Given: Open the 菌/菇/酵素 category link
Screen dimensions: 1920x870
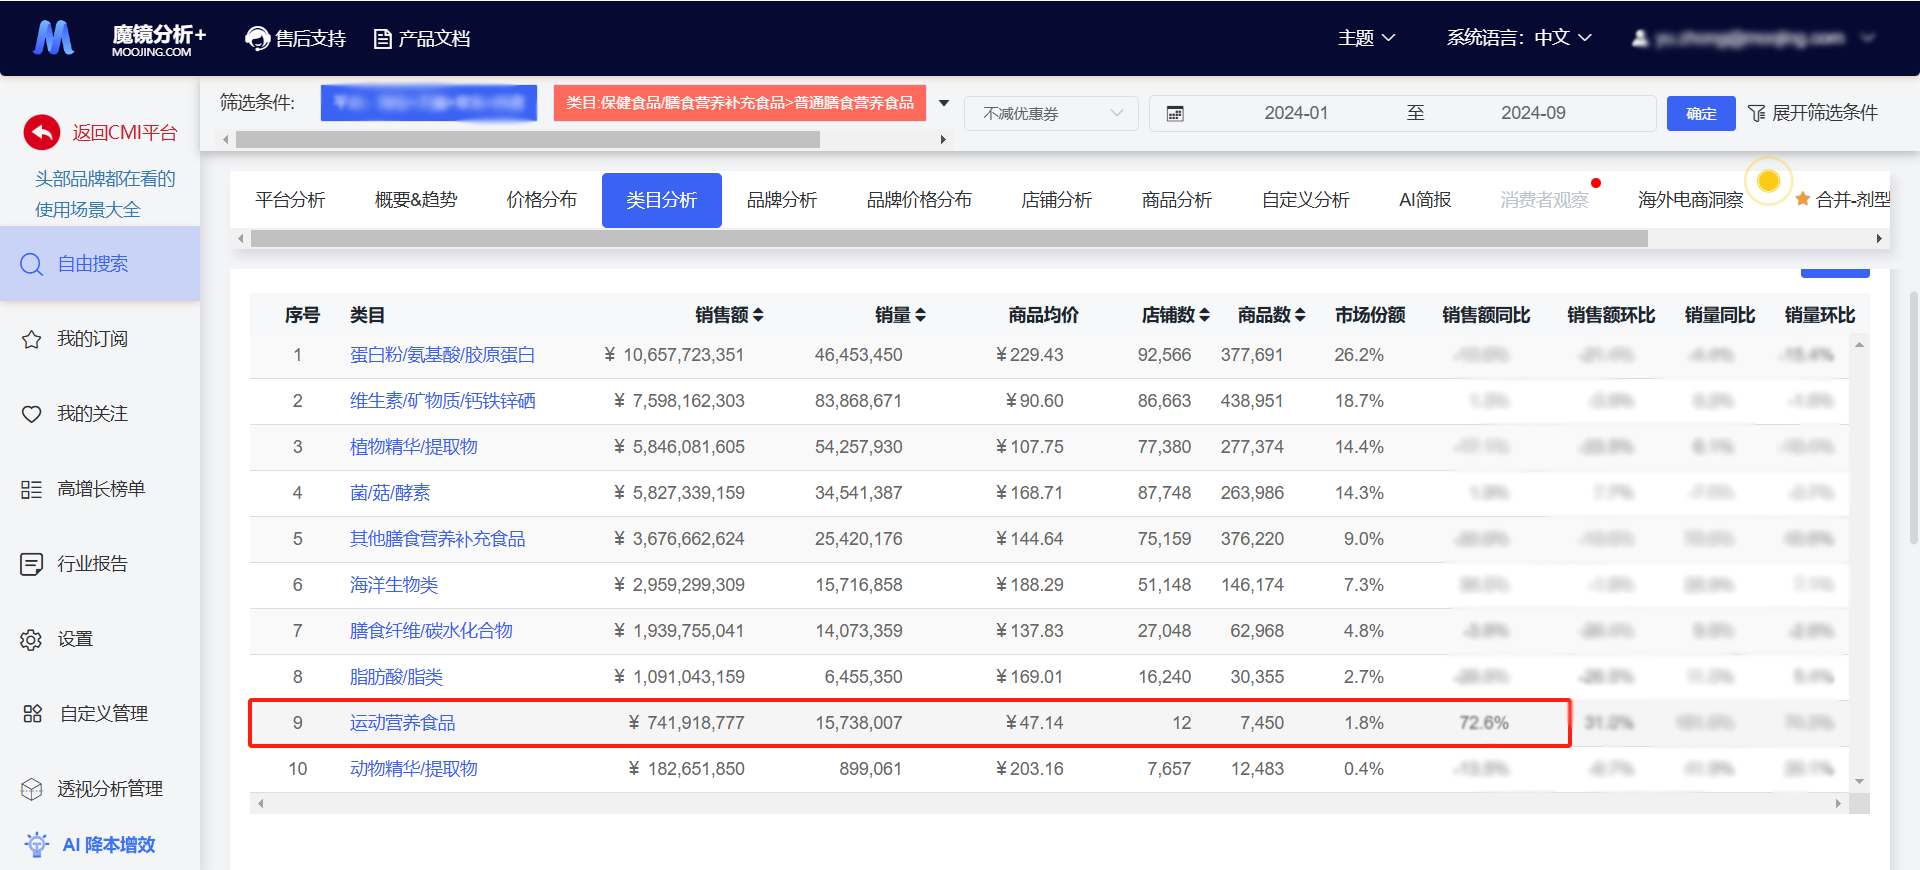Looking at the screenshot, I should click(x=389, y=493).
